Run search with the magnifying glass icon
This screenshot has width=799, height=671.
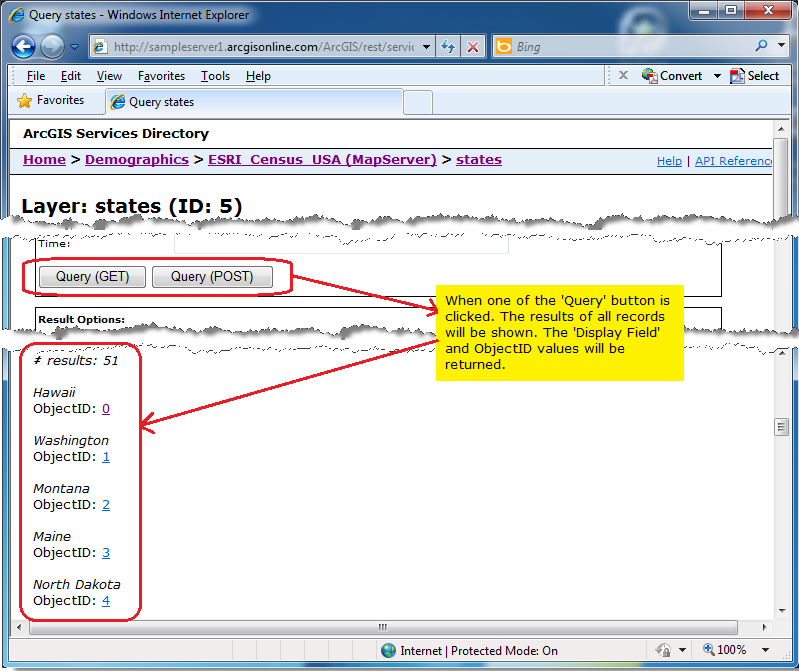(761, 46)
